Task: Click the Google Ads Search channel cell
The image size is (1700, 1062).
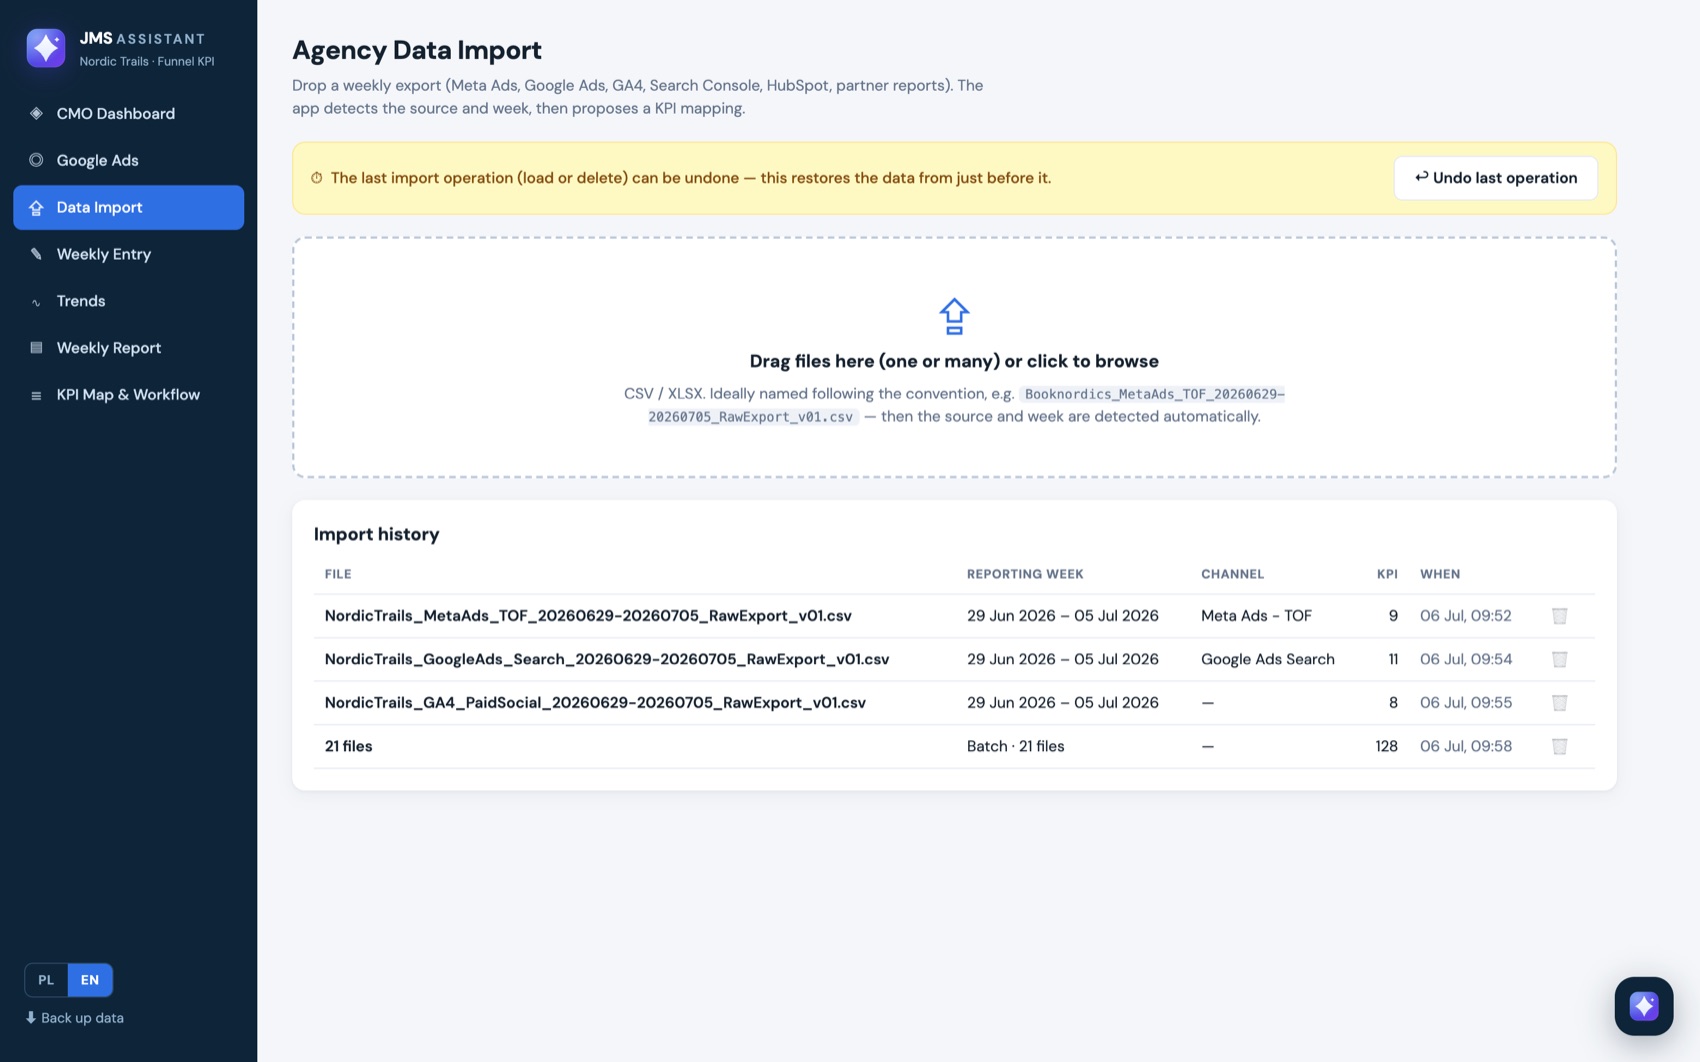Action: pyautogui.click(x=1268, y=659)
